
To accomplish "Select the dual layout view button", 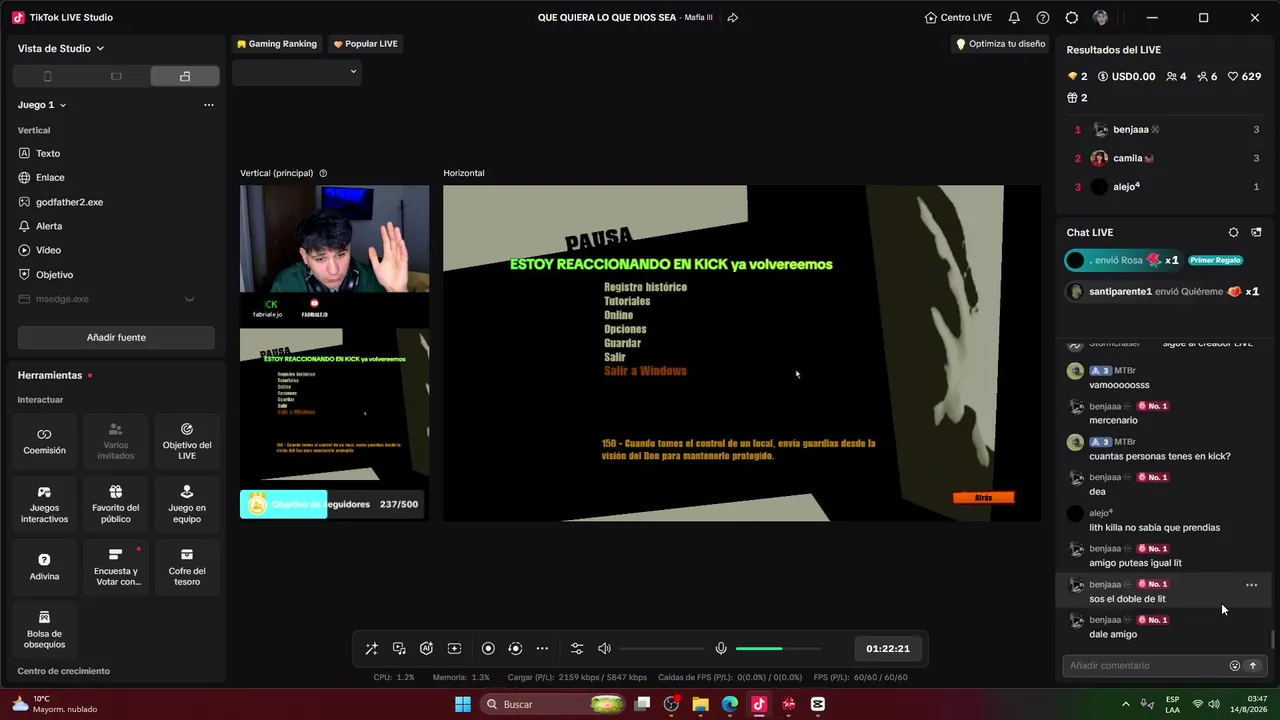I will [185, 77].
